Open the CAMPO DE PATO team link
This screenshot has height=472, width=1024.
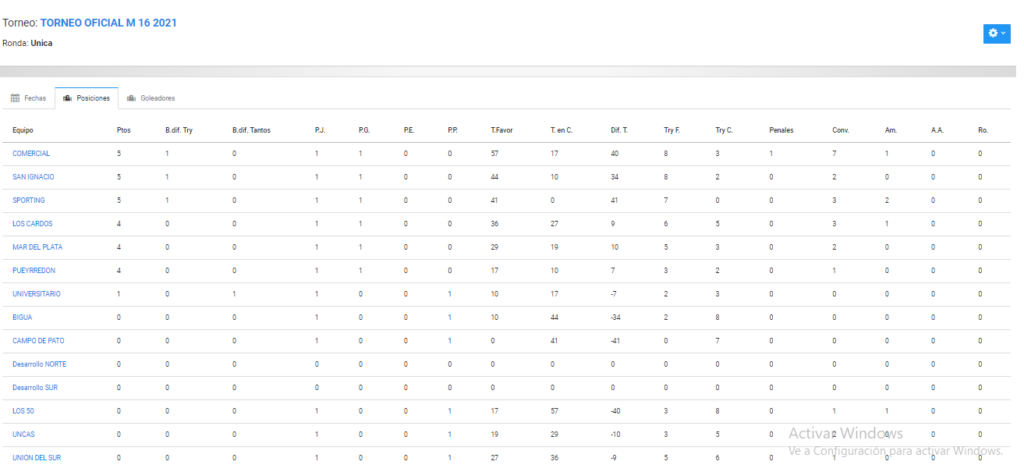coord(39,341)
